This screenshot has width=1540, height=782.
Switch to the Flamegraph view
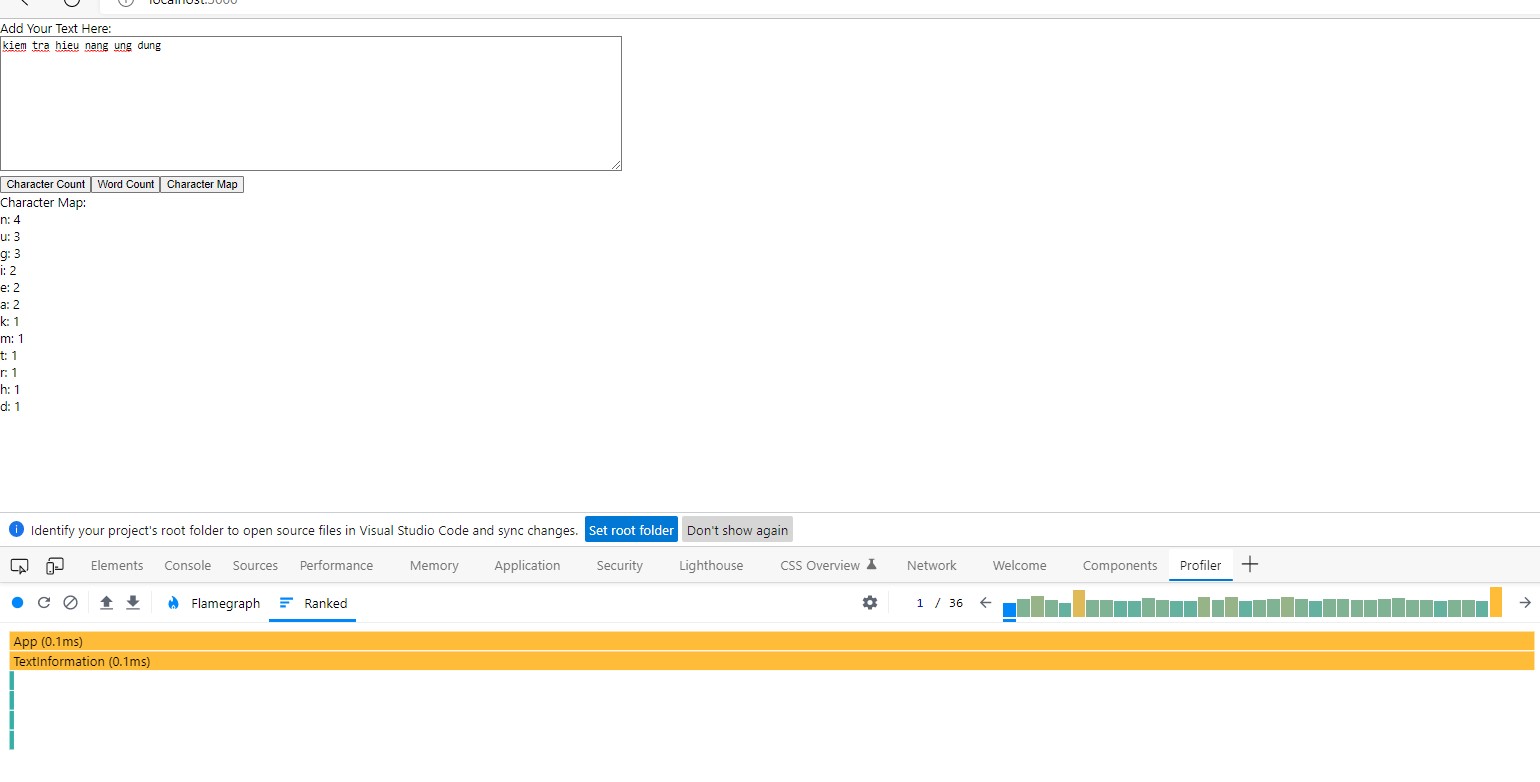pyautogui.click(x=213, y=603)
